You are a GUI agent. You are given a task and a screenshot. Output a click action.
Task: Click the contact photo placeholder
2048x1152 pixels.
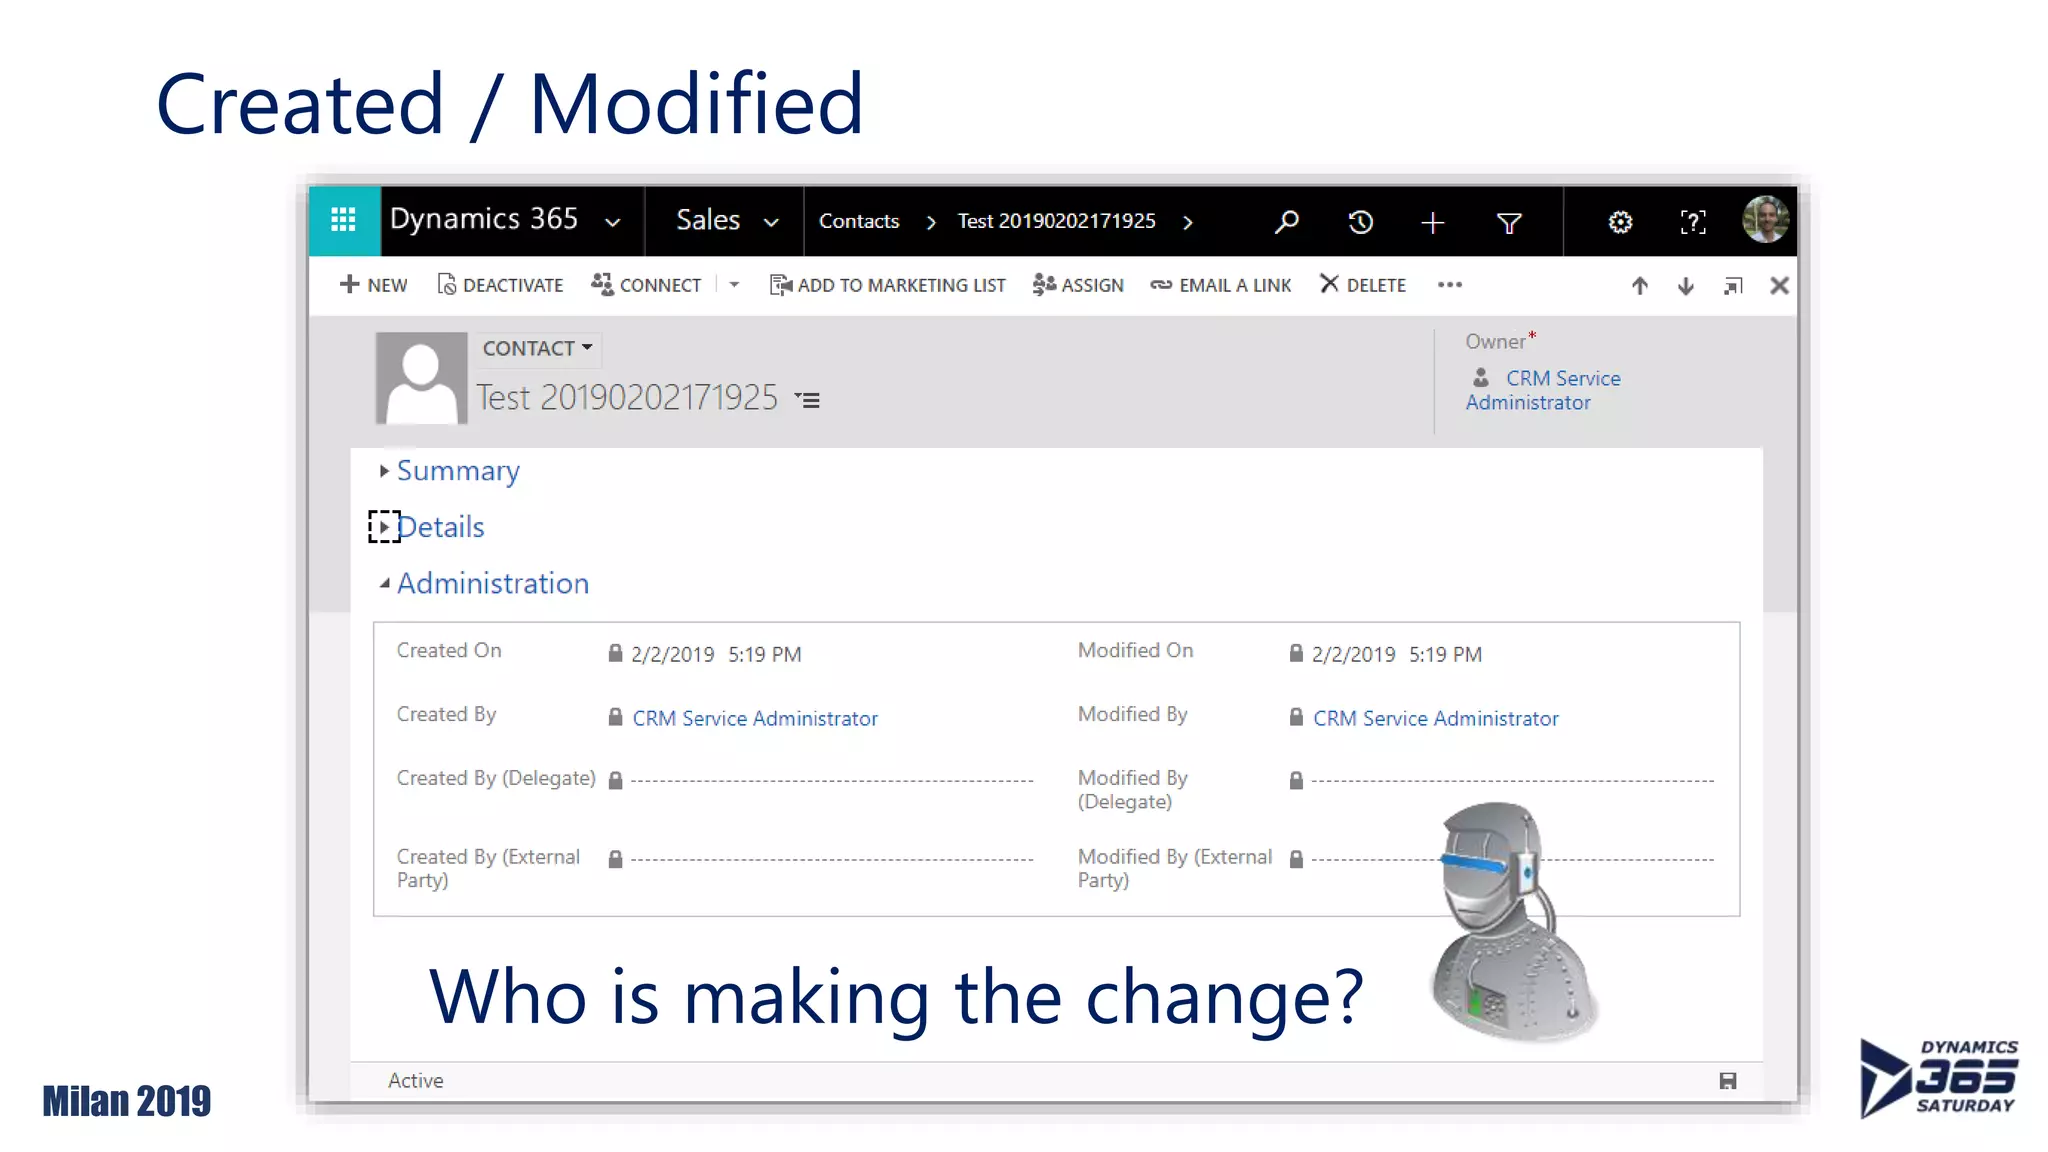point(421,378)
